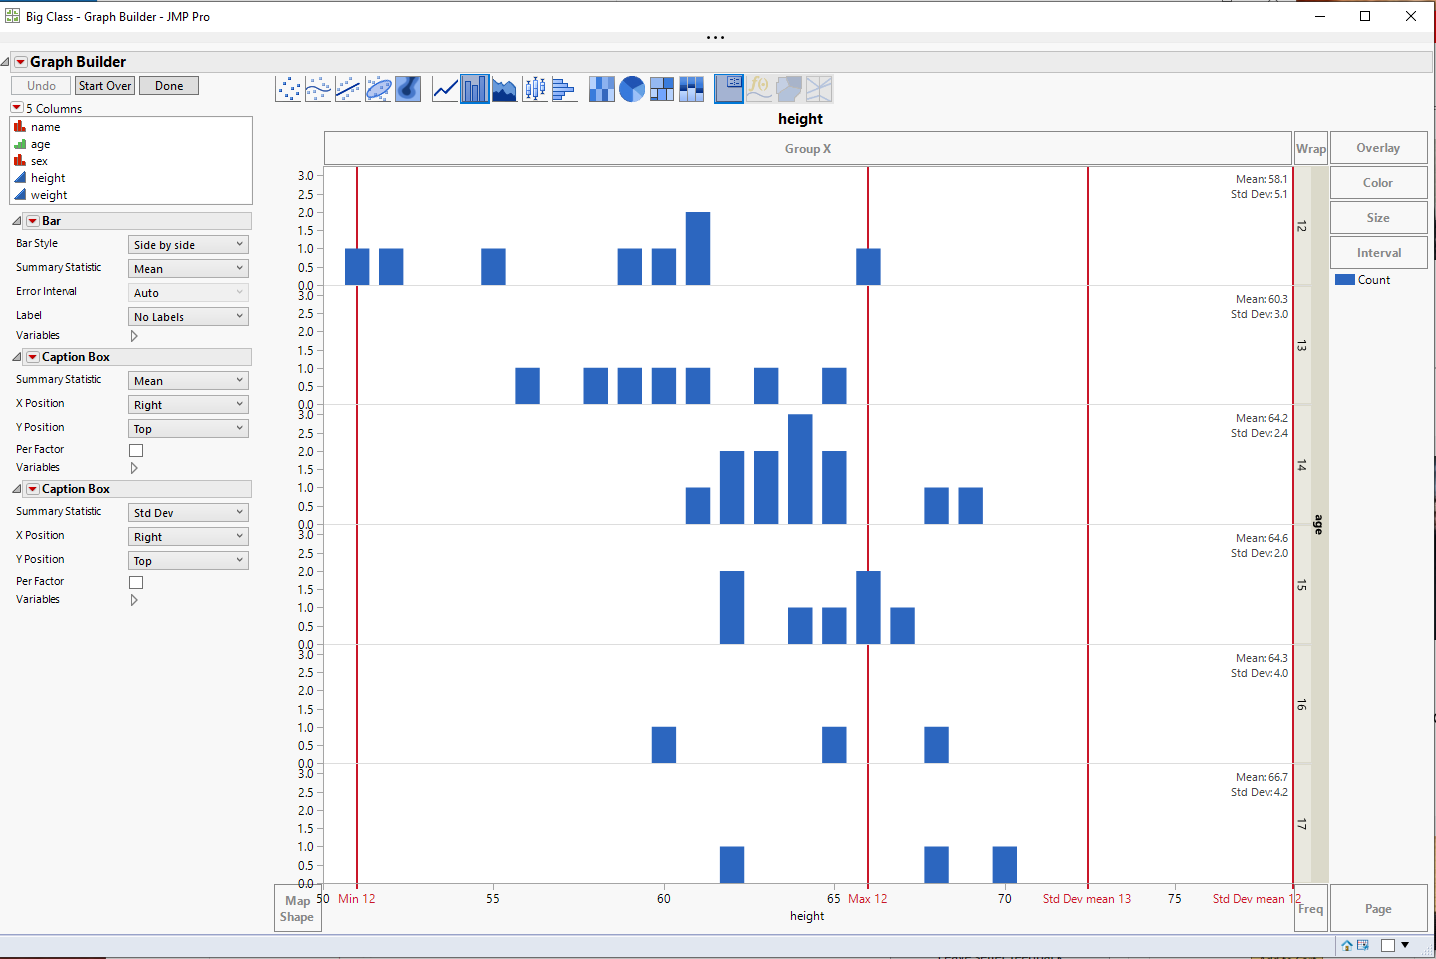Collapse the Bar properties section

pyautogui.click(x=17, y=220)
